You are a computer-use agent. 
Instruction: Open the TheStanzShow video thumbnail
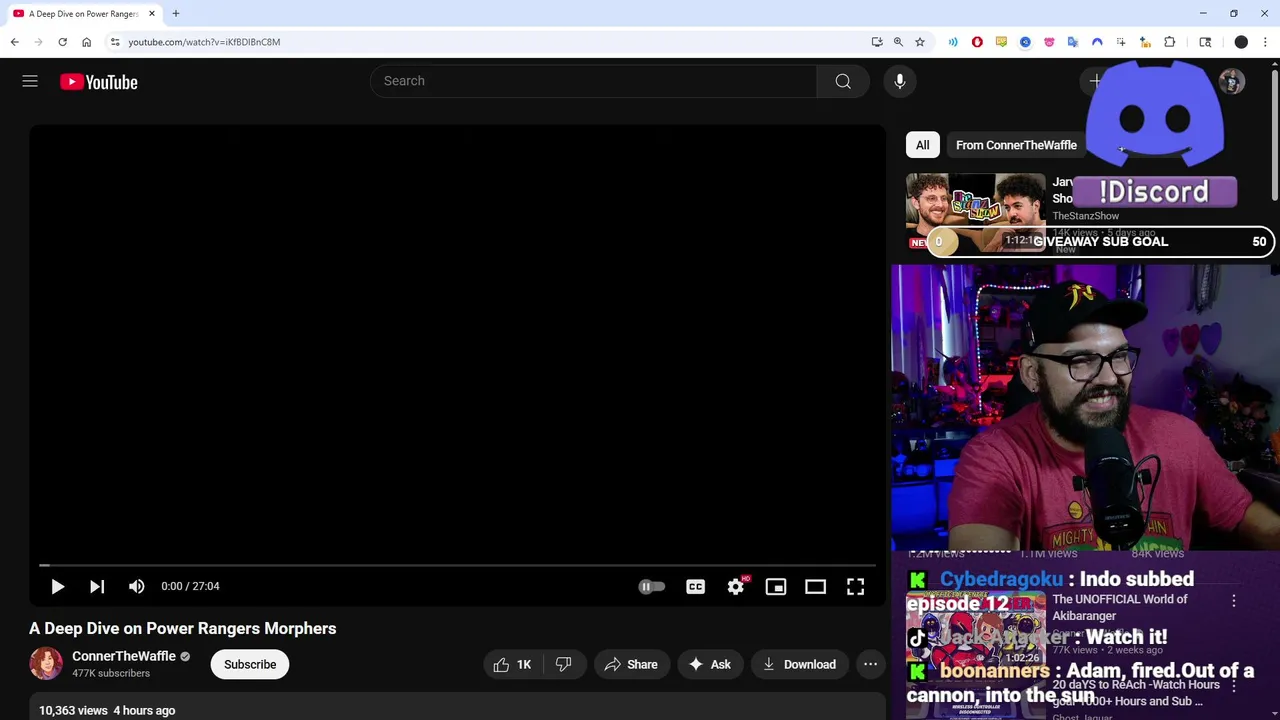click(x=976, y=212)
